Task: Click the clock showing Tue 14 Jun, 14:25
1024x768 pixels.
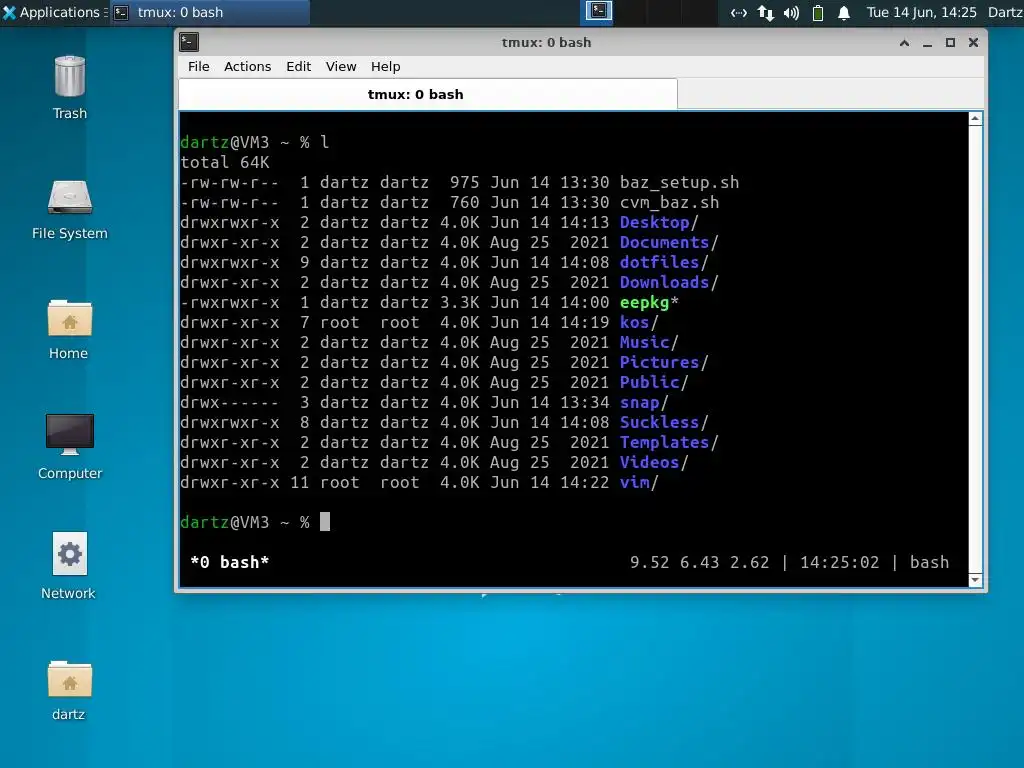Action: tap(921, 12)
